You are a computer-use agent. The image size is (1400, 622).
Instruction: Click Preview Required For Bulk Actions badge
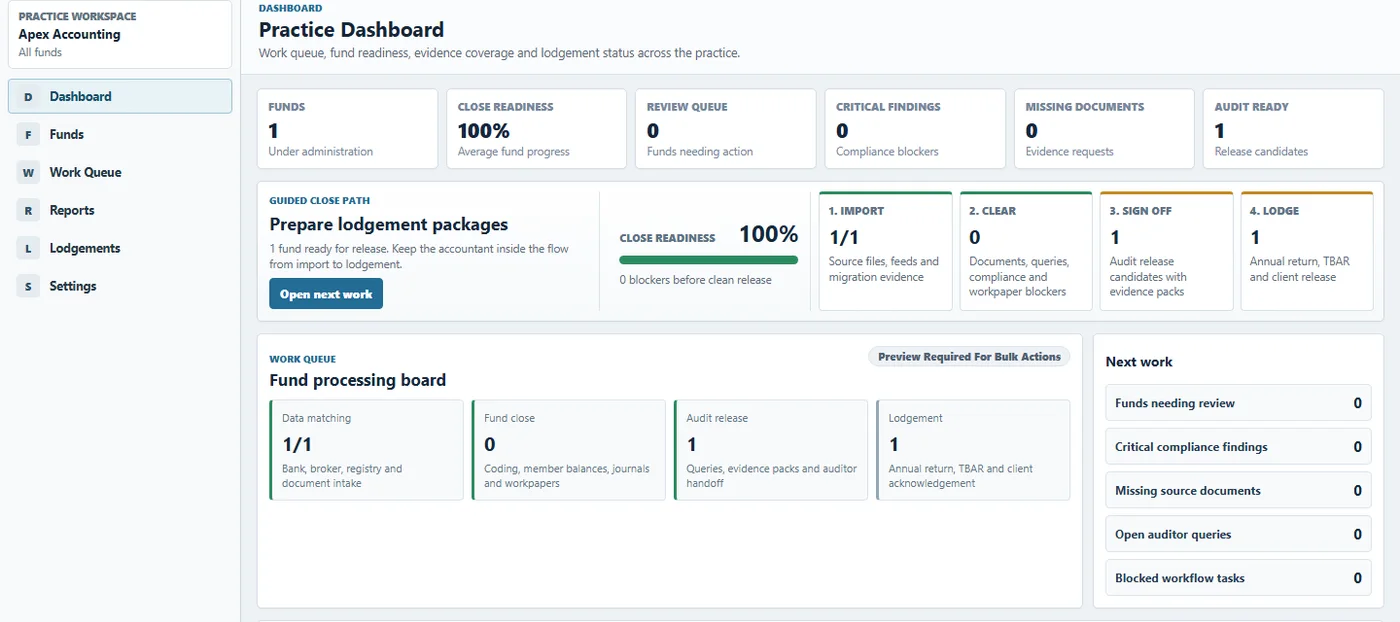[x=969, y=357]
